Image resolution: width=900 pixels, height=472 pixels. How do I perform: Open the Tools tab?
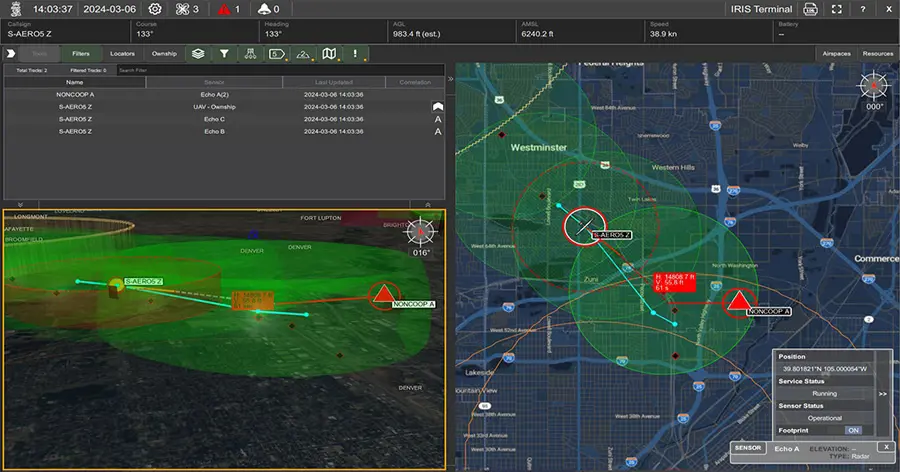point(40,53)
